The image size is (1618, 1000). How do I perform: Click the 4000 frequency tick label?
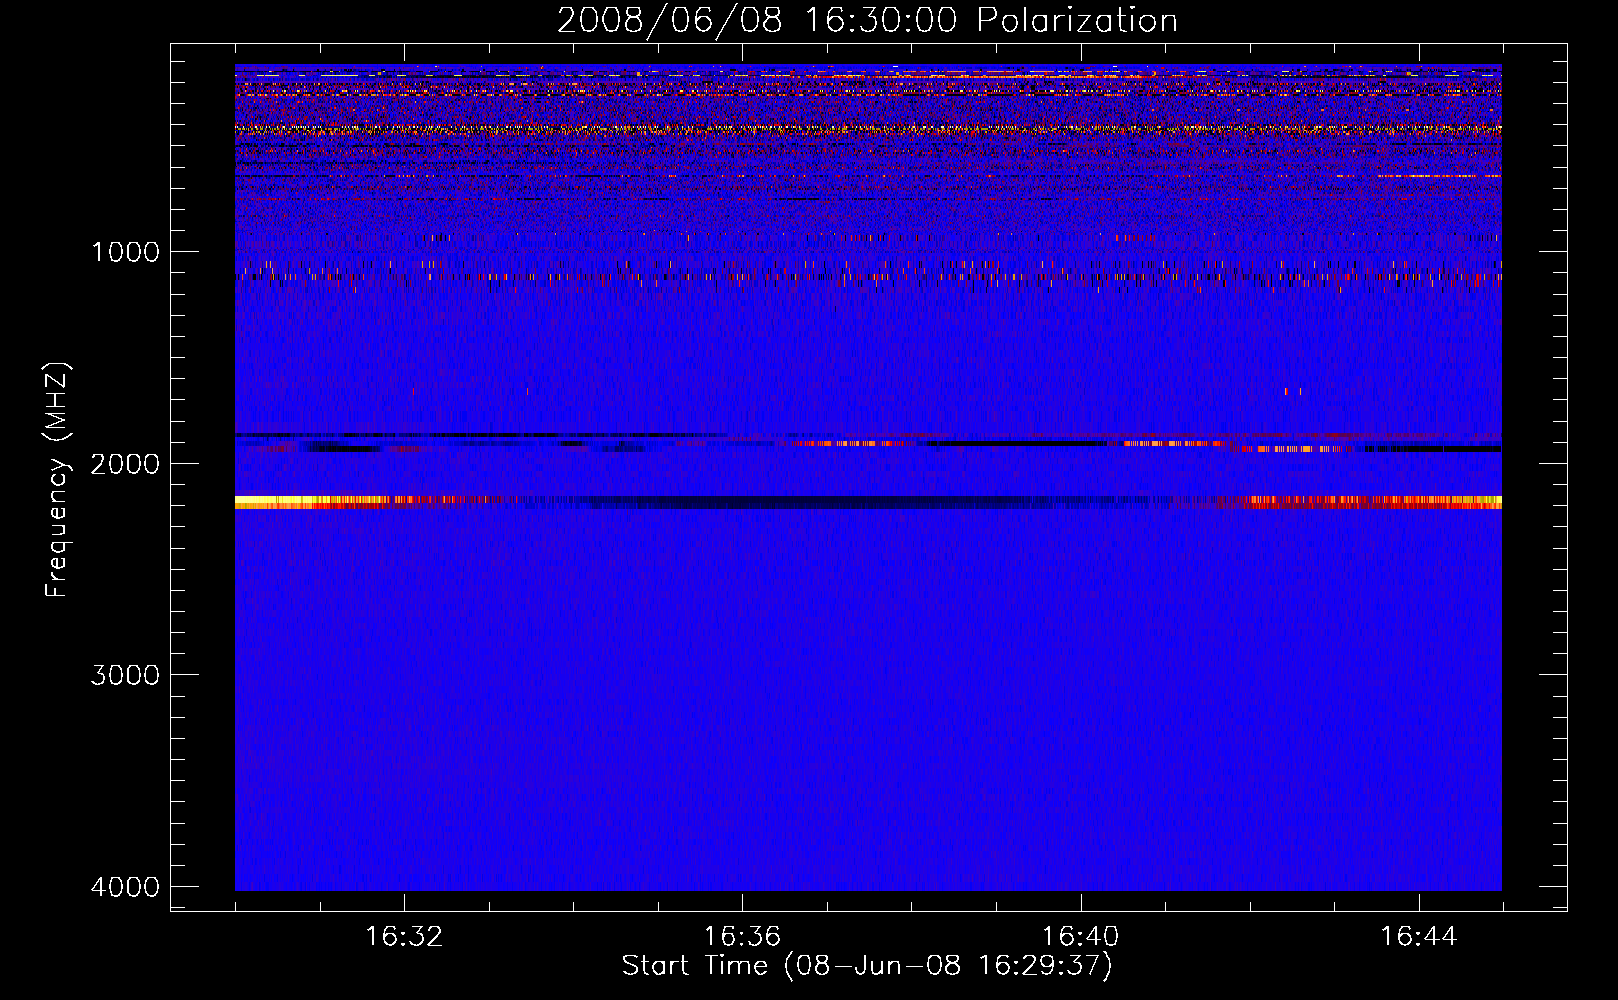(126, 887)
